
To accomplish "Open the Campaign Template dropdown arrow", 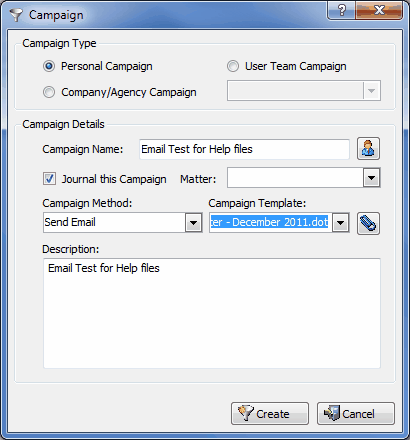I will [x=340, y=222].
